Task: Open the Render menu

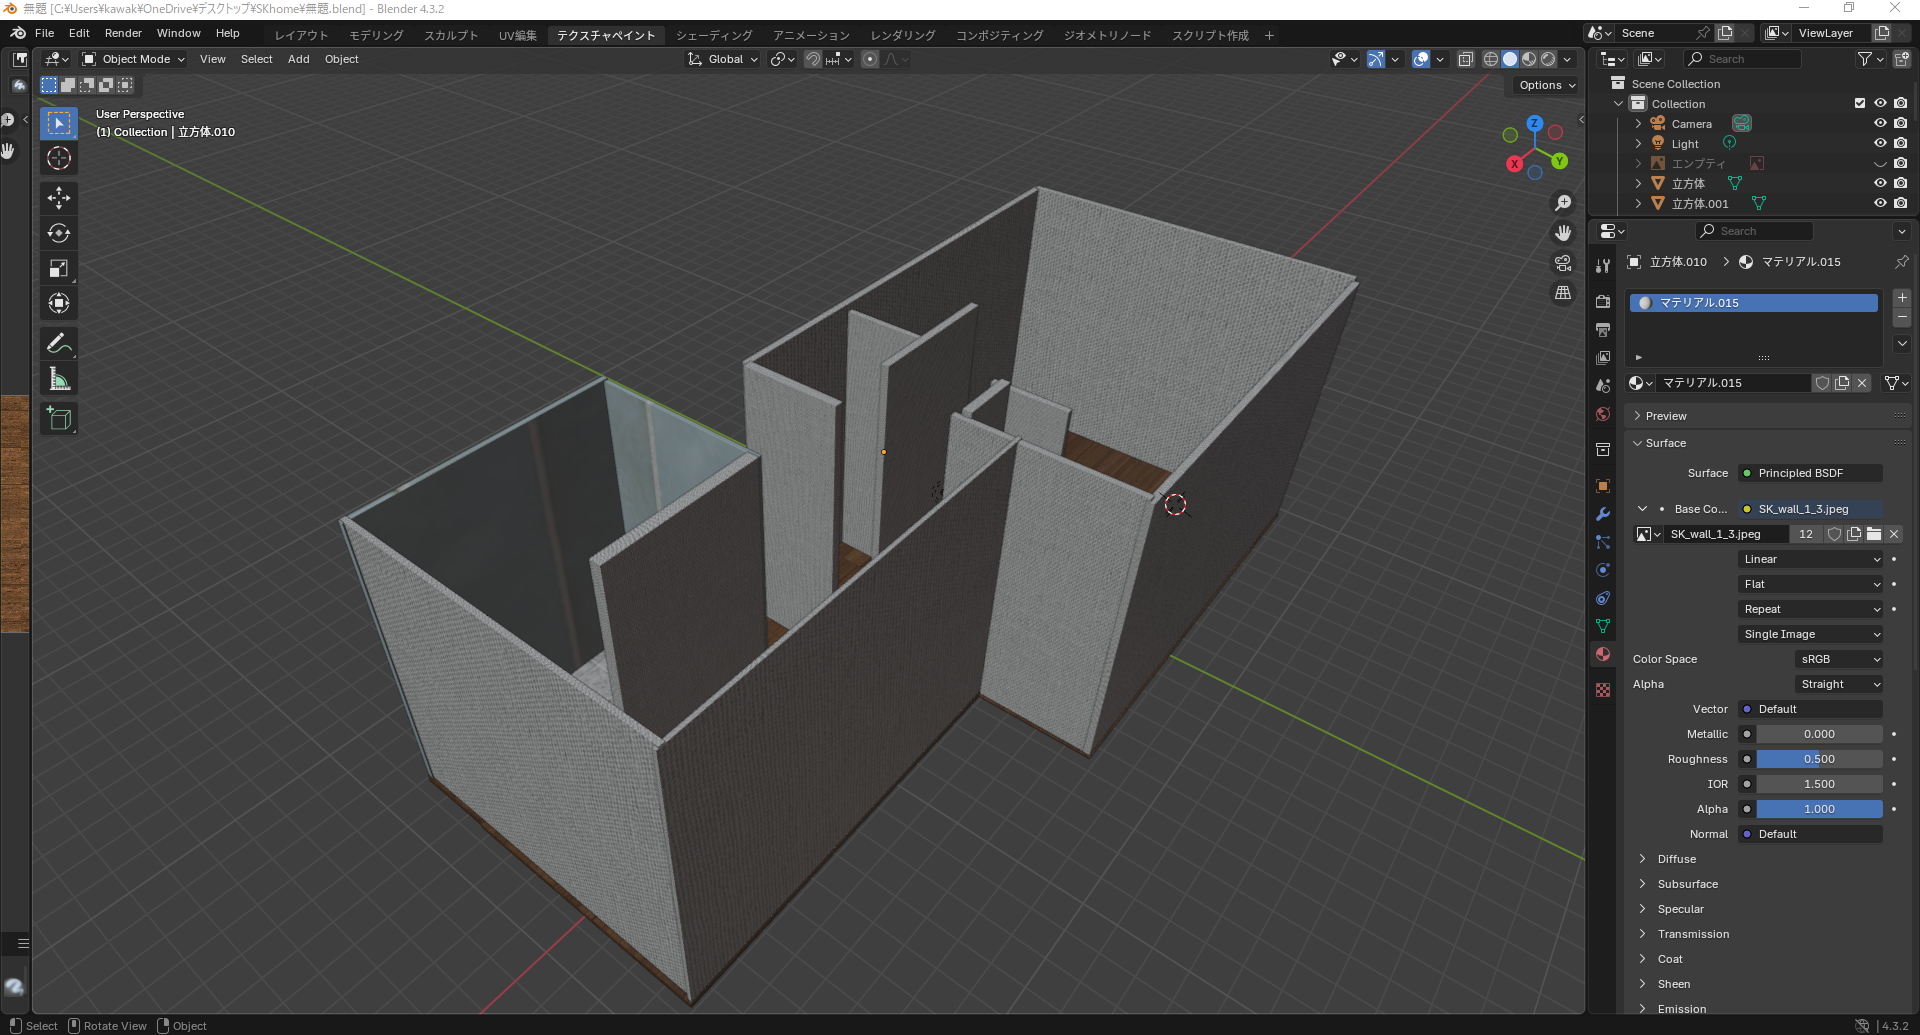Action: click(123, 33)
